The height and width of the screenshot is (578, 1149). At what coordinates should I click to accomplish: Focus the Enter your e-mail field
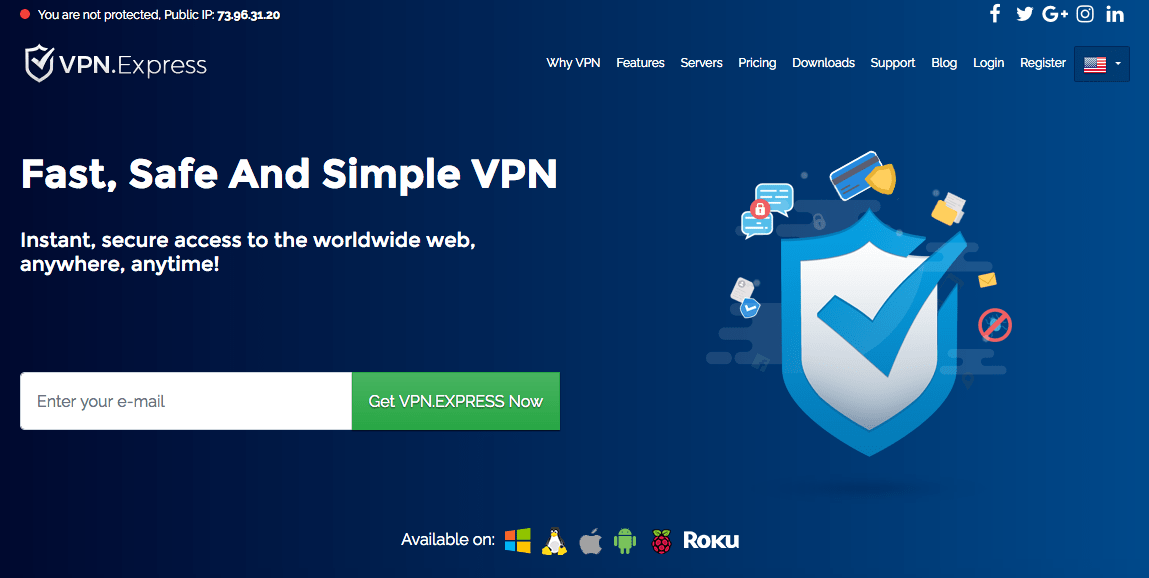(186, 401)
